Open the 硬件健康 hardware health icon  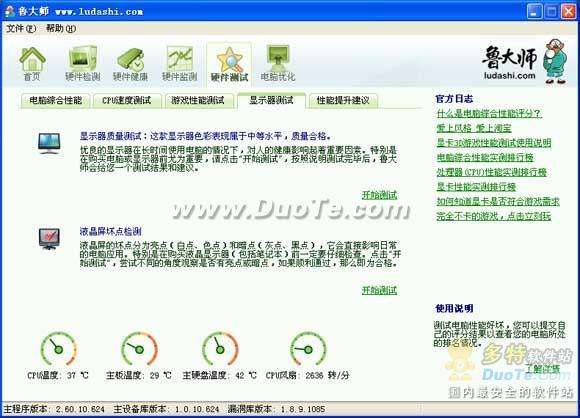[x=130, y=64]
